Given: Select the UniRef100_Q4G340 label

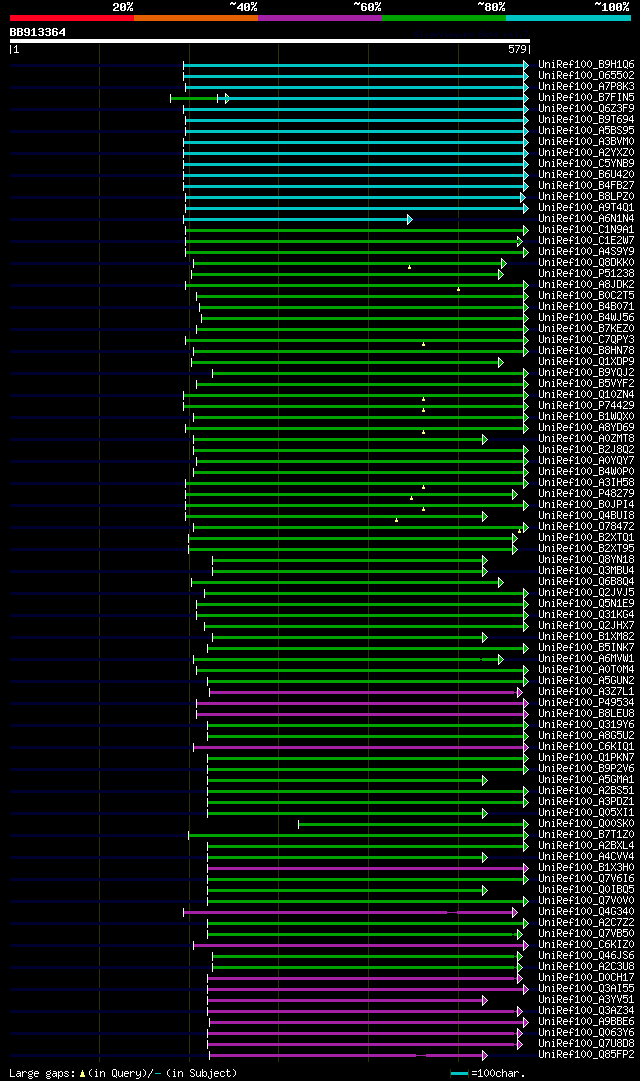Looking at the screenshot, I should [x=586, y=912].
